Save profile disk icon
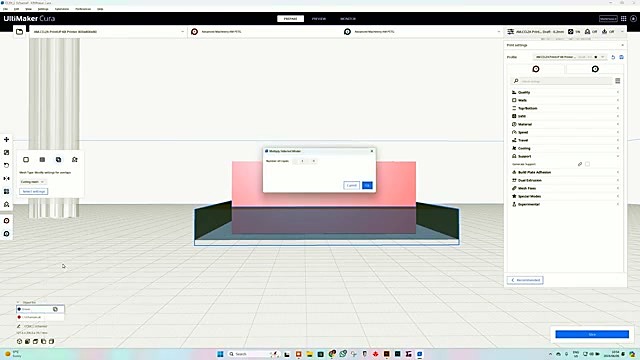The height and width of the screenshot is (360, 640). click(622, 57)
